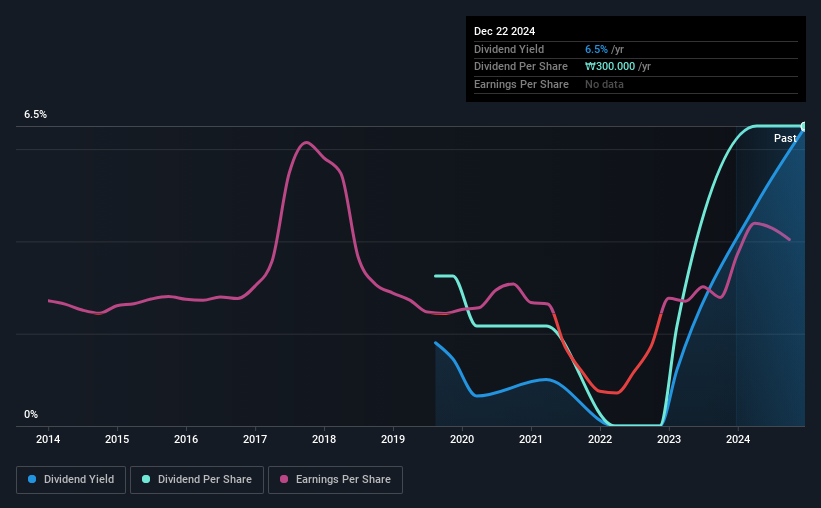Screen dimensions: 821x508
Task: Toggle the Dividend Per Share legend button
Action: (x=197, y=479)
